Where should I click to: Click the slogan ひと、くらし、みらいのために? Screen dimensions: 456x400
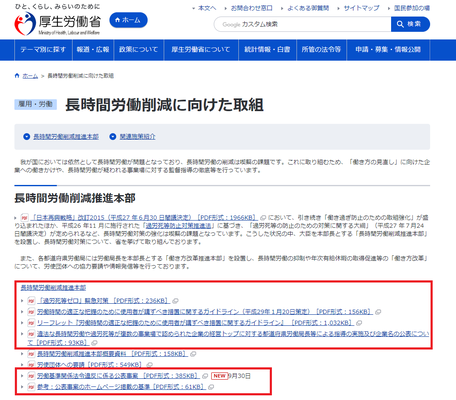[57, 6]
